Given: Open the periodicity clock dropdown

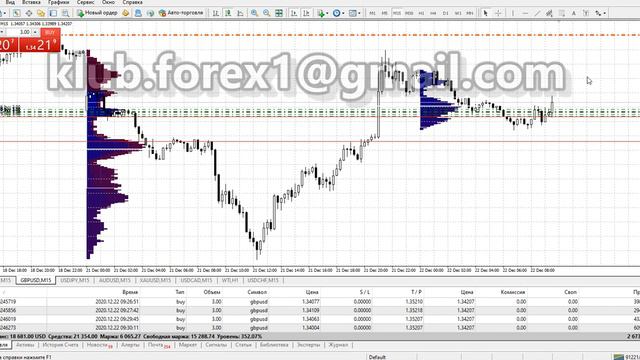Looking at the screenshot, I should click(338, 13).
